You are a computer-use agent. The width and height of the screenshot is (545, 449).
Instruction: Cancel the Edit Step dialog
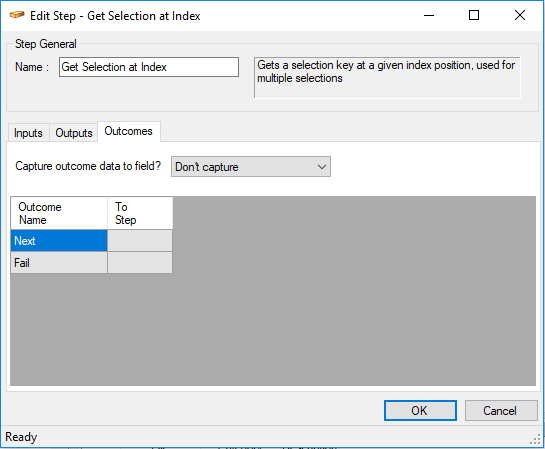point(501,411)
